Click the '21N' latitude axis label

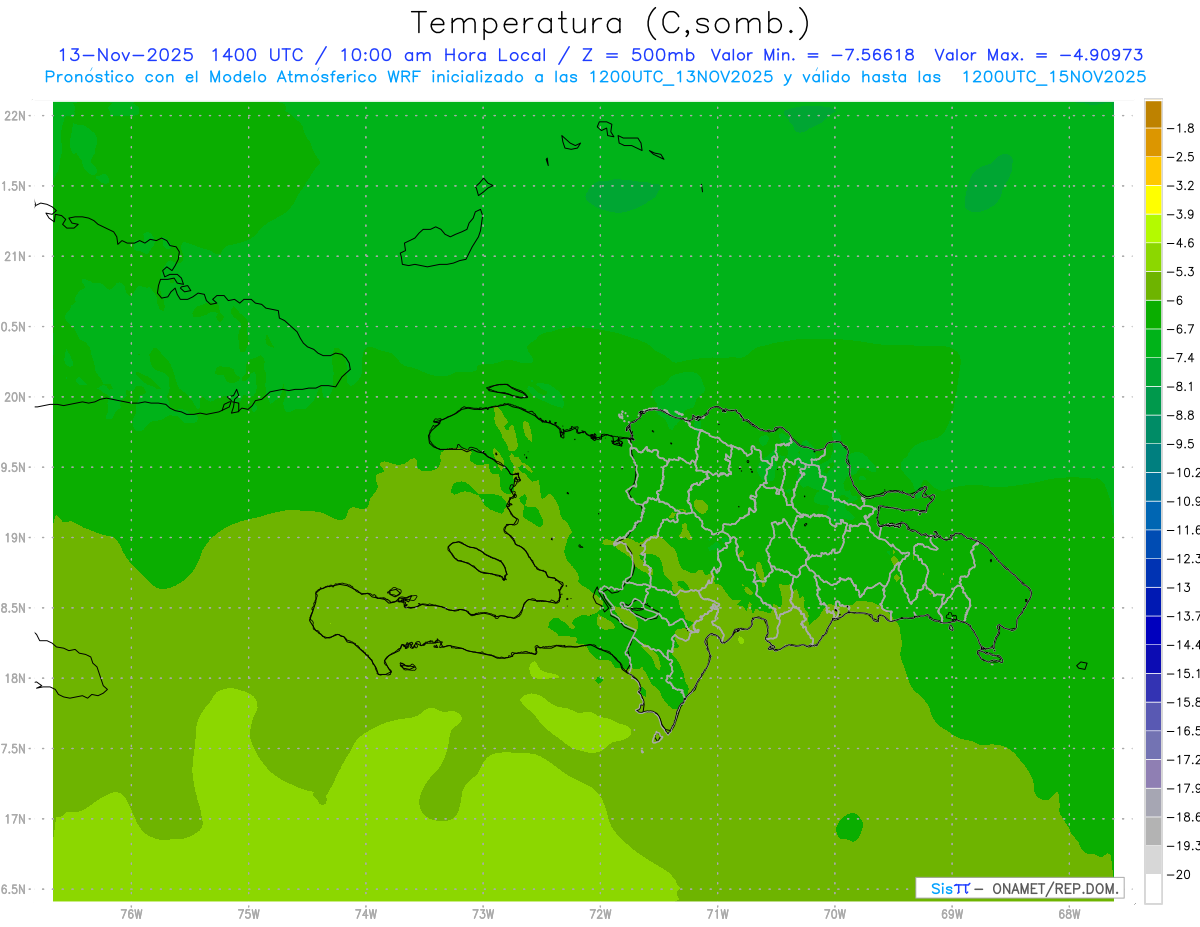click(x=15, y=256)
